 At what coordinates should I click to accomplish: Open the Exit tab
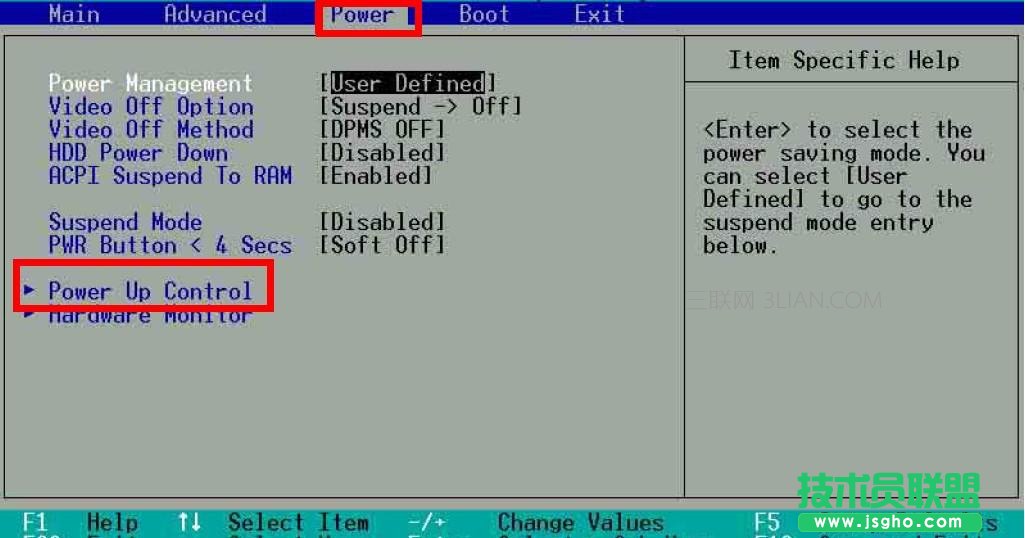599,14
